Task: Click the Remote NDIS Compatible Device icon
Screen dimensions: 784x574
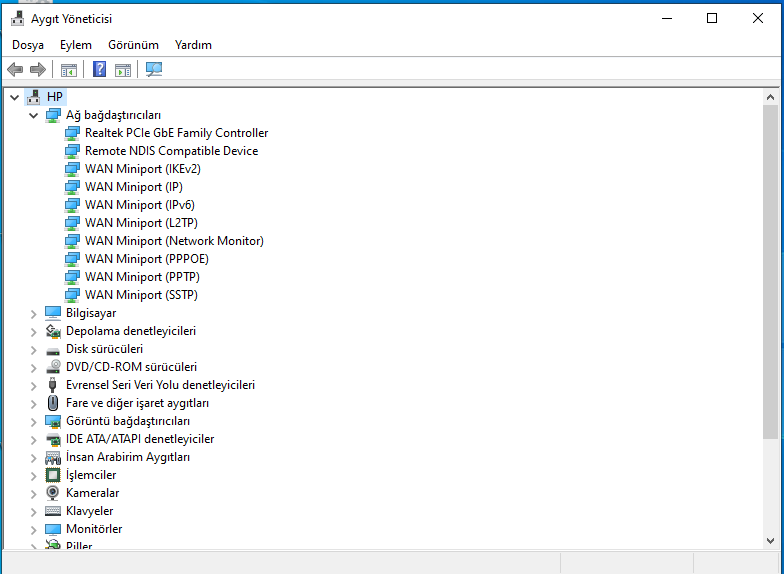Action: (x=72, y=151)
